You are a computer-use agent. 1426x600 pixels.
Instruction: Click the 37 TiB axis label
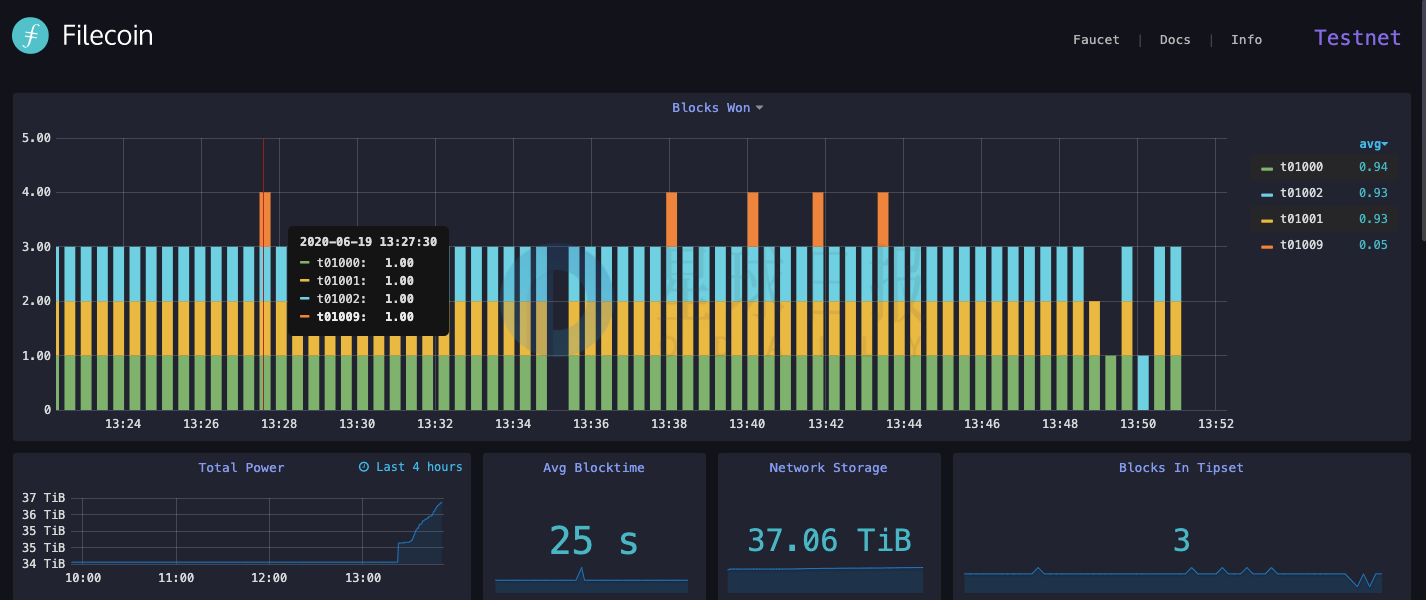pos(43,498)
